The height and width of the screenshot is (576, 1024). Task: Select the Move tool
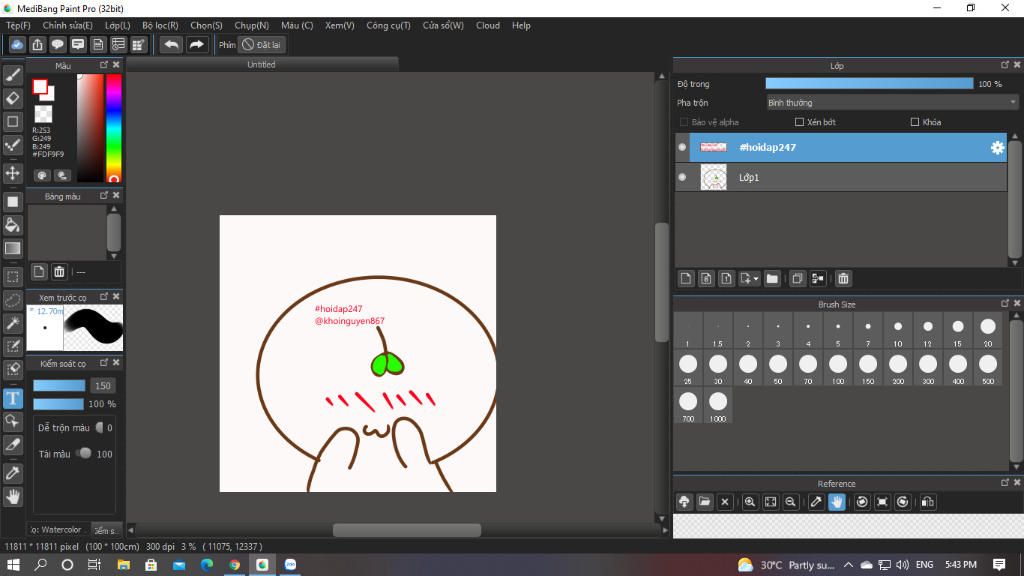click(12, 173)
